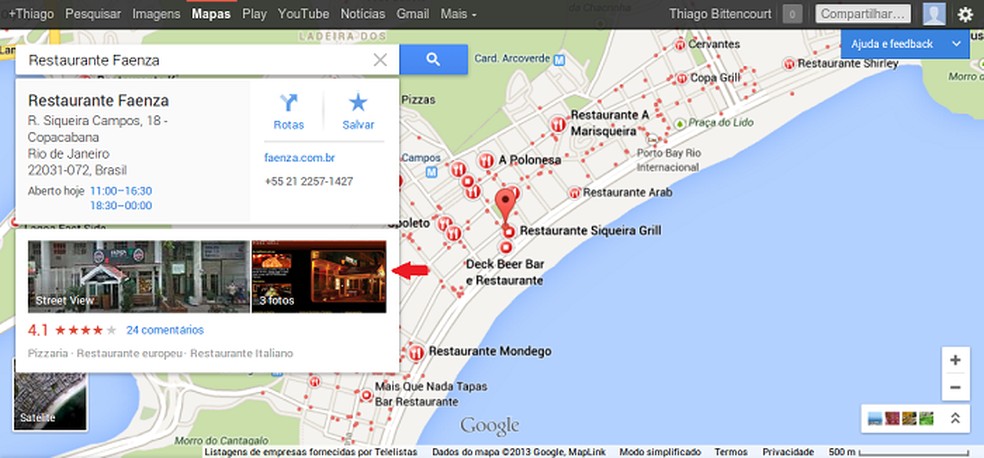The image size is (984, 458).
Task: Open the faenza.com.br website link
Action: click(x=299, y=157)
